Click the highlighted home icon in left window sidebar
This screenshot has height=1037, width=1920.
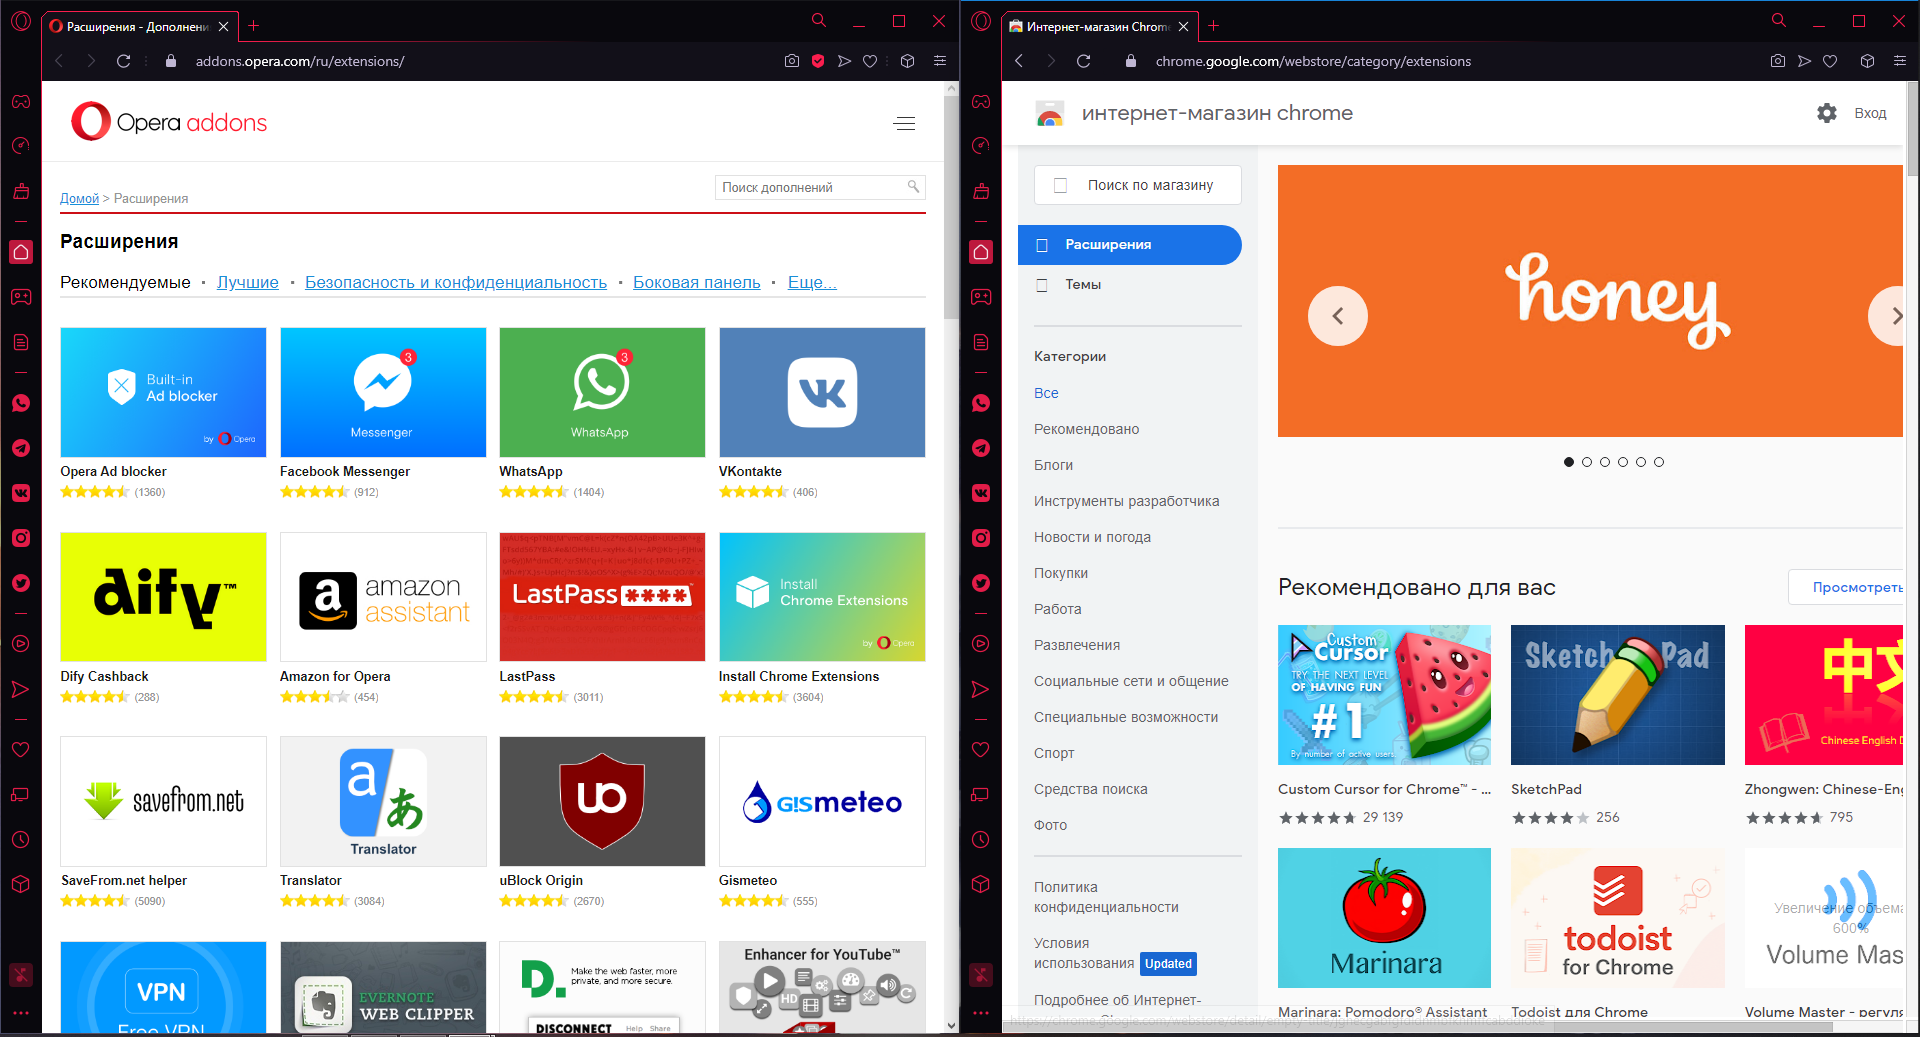[21, 252]
